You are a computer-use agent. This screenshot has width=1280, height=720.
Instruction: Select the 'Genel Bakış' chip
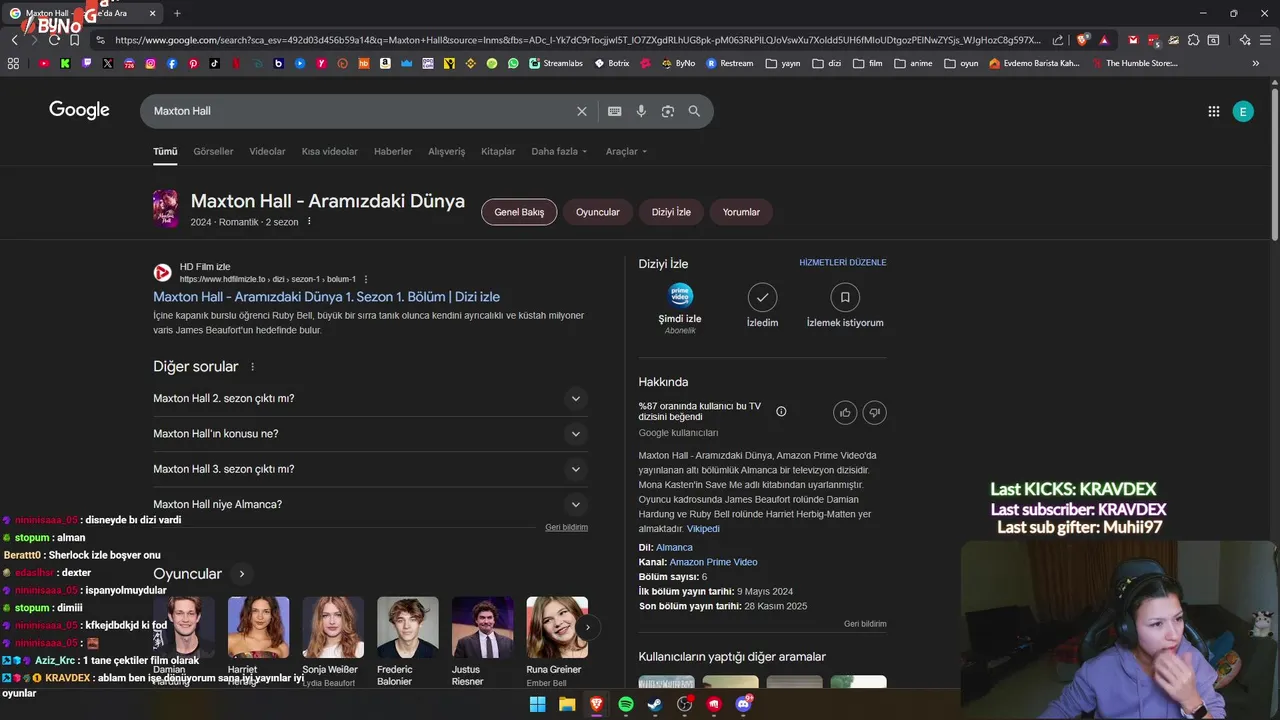tap(519, 212)
